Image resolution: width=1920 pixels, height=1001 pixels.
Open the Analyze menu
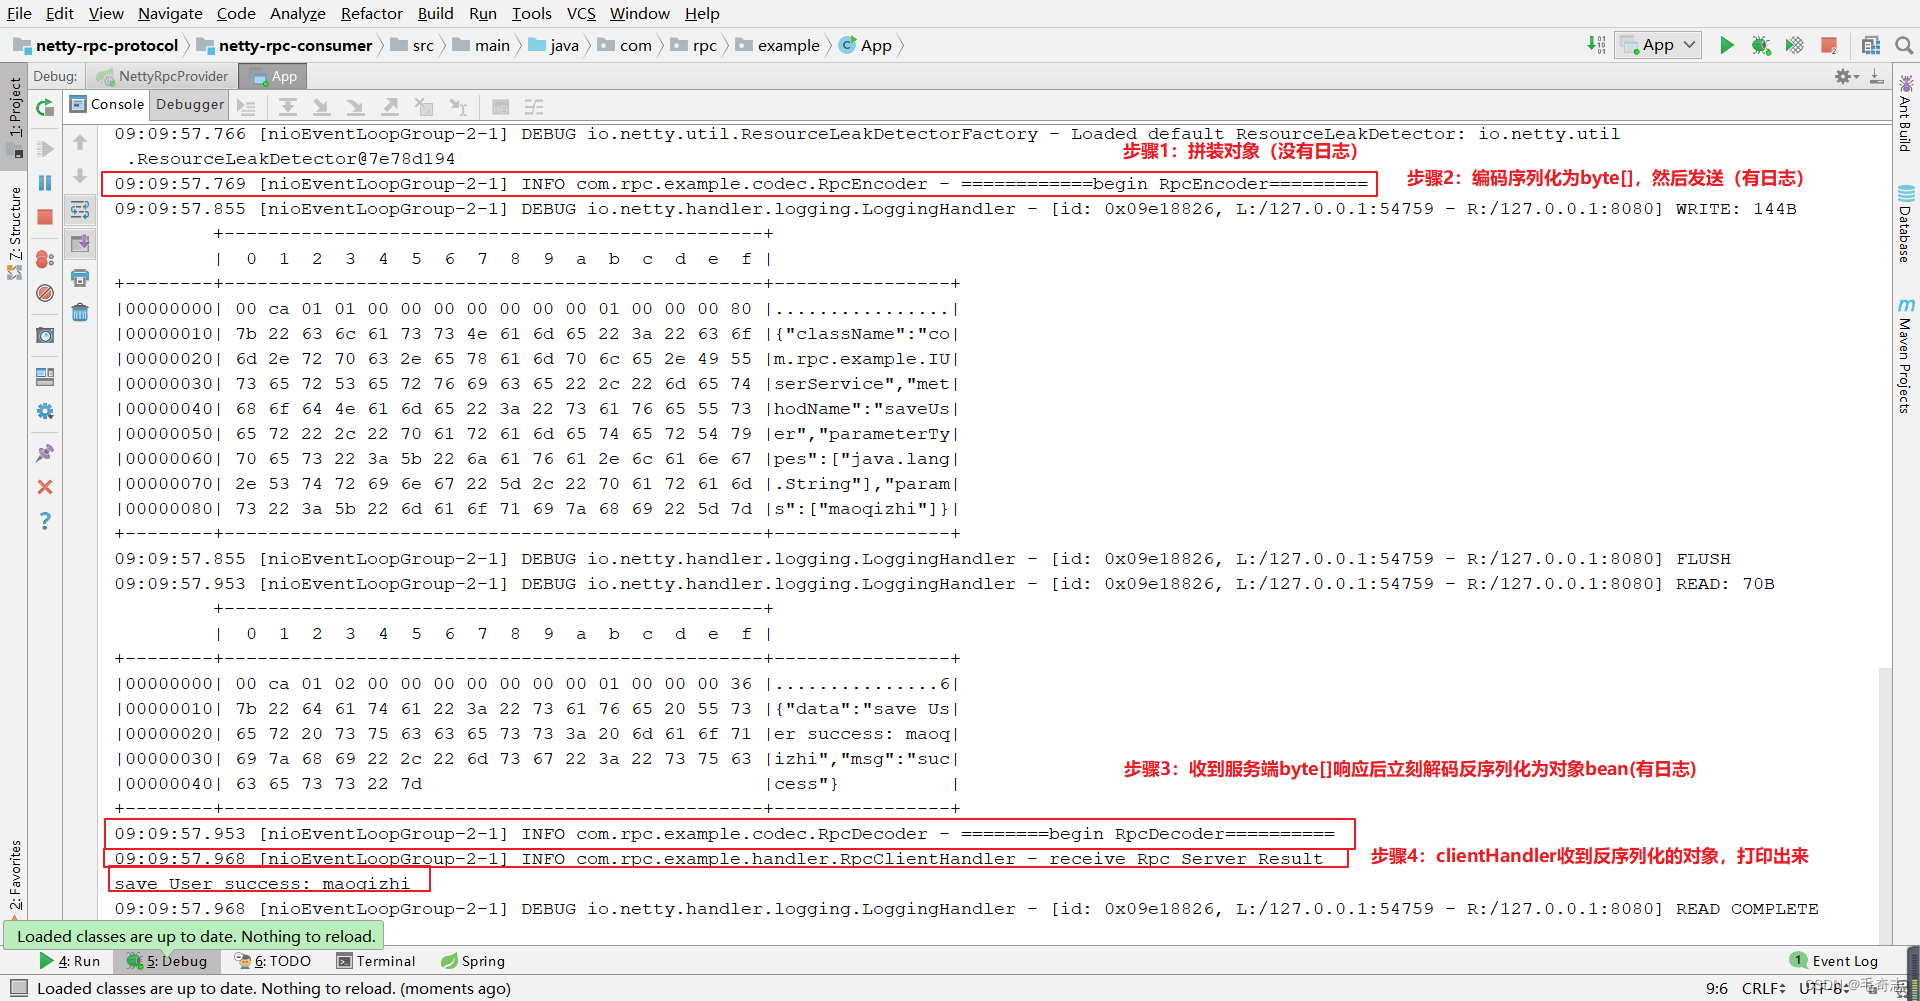pyautogui.click(x=298, y=13)
